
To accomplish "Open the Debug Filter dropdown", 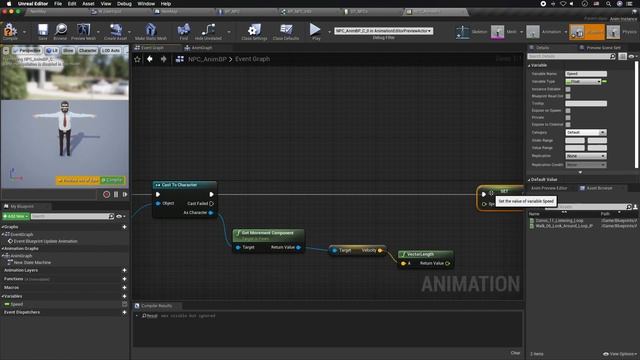I will (x=384, y=31).
